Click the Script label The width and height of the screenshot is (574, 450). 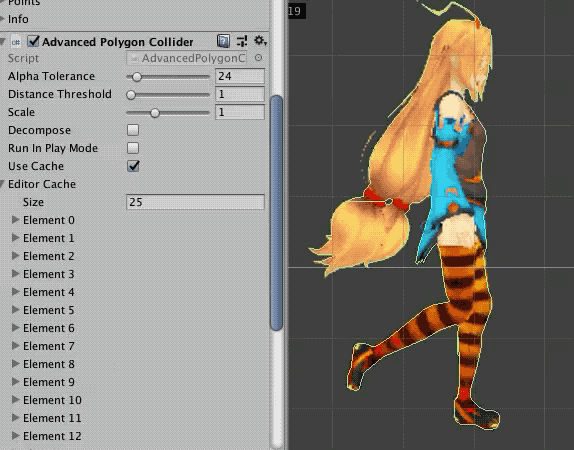[x=23, y=58]
